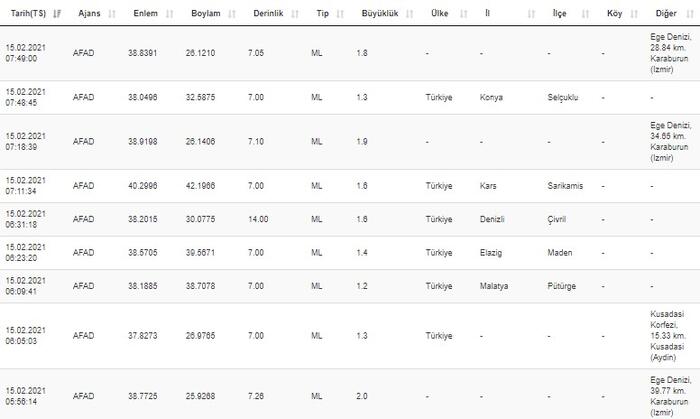Screen dimensions: 700x419
Task: Click the Diğer column sort icon
Action: click(x=690, y=14)
